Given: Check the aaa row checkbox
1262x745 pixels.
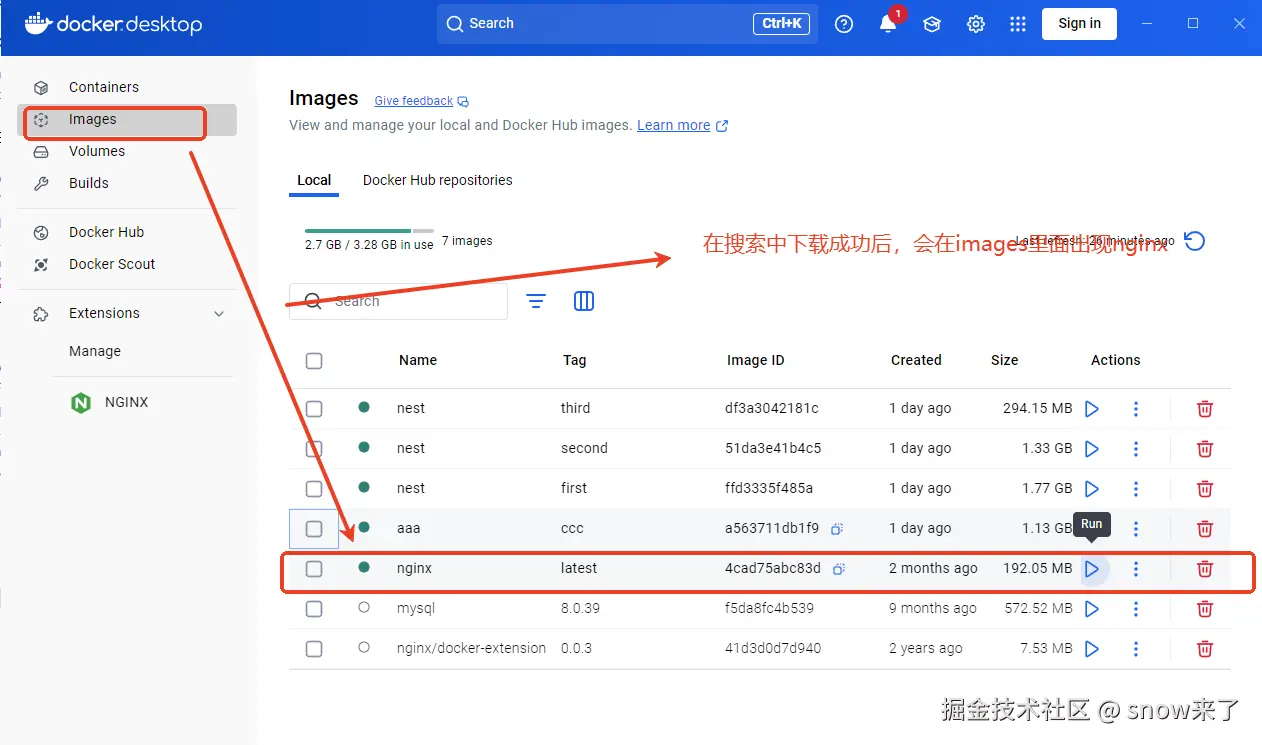Looking at the screenshot, I should (x=314, y=529).
